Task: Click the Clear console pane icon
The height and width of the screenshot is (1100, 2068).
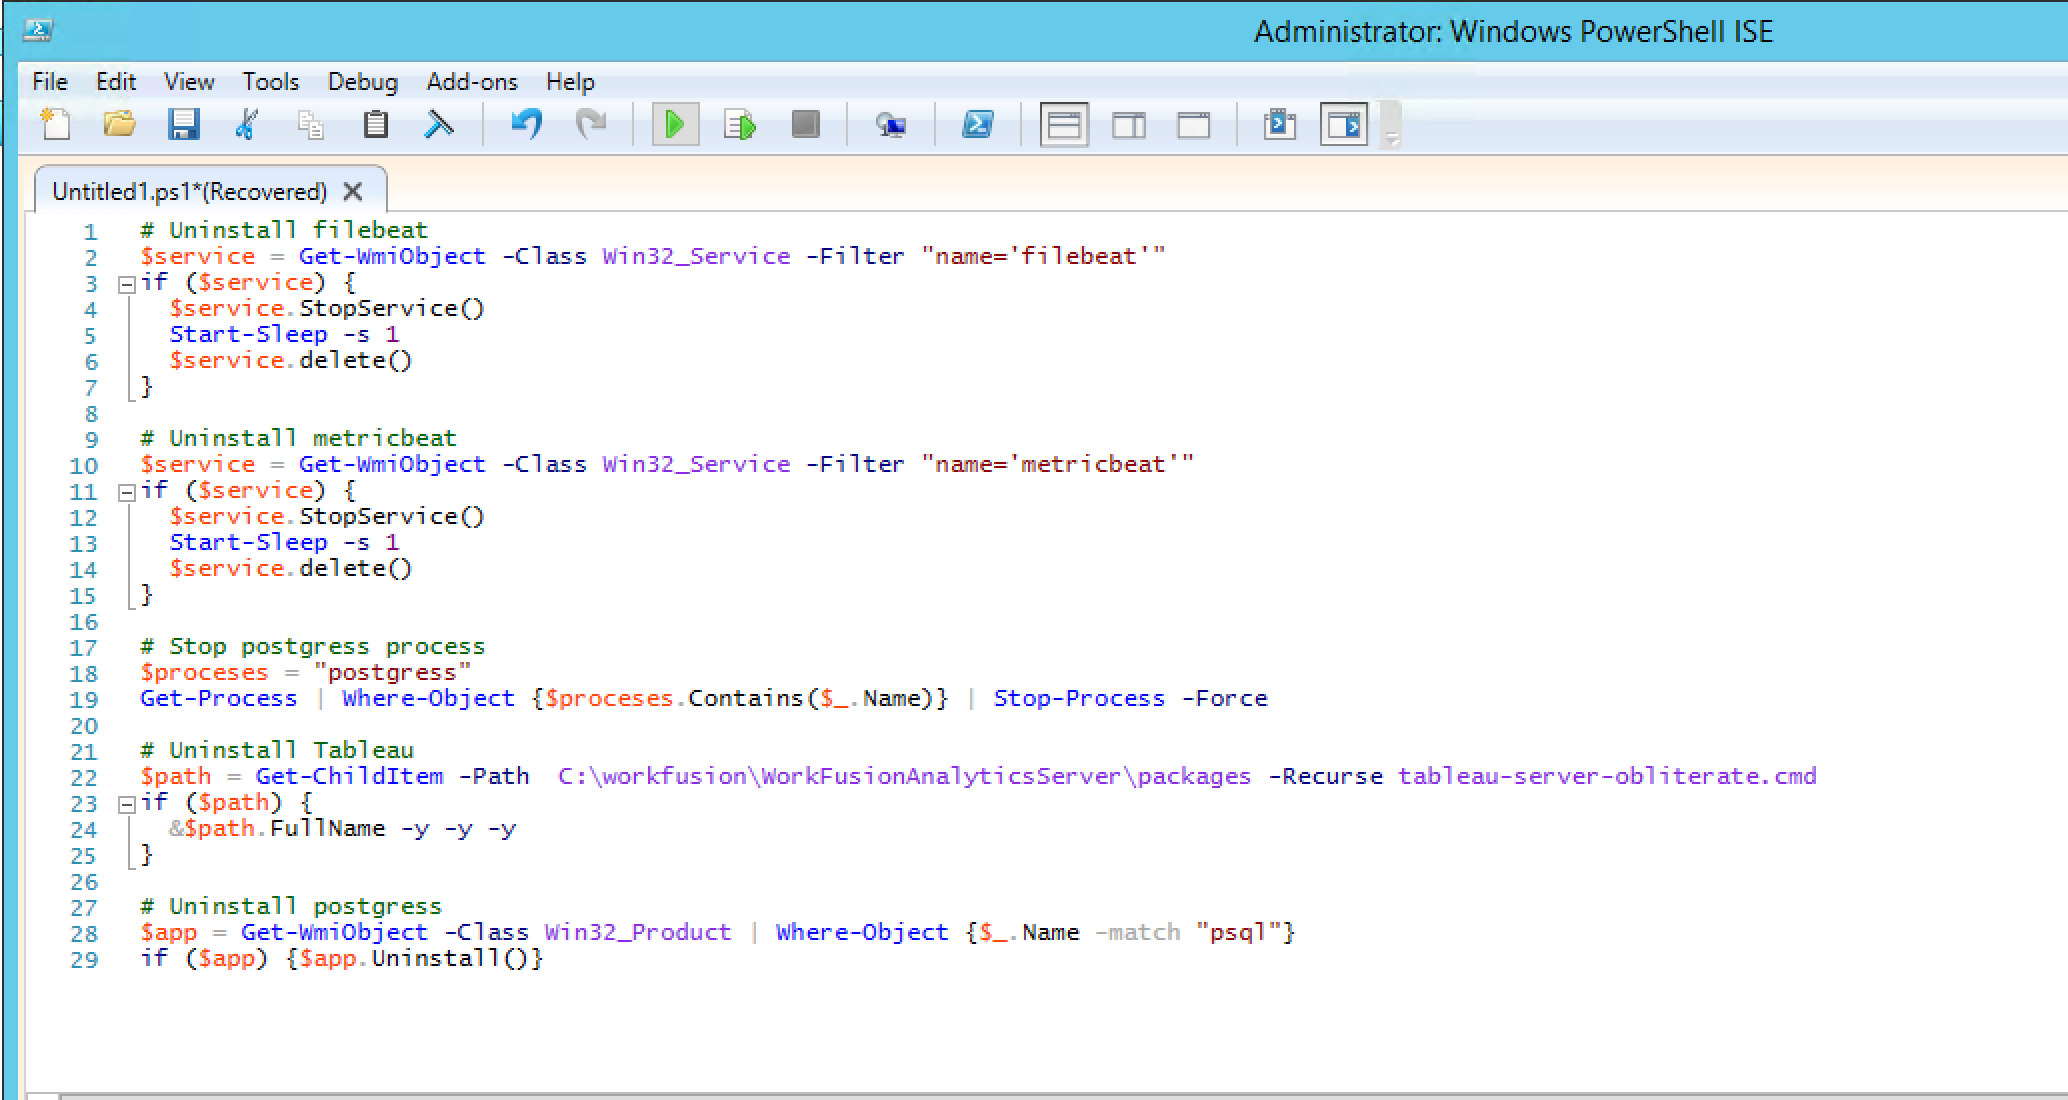Action: pos(439,125)
